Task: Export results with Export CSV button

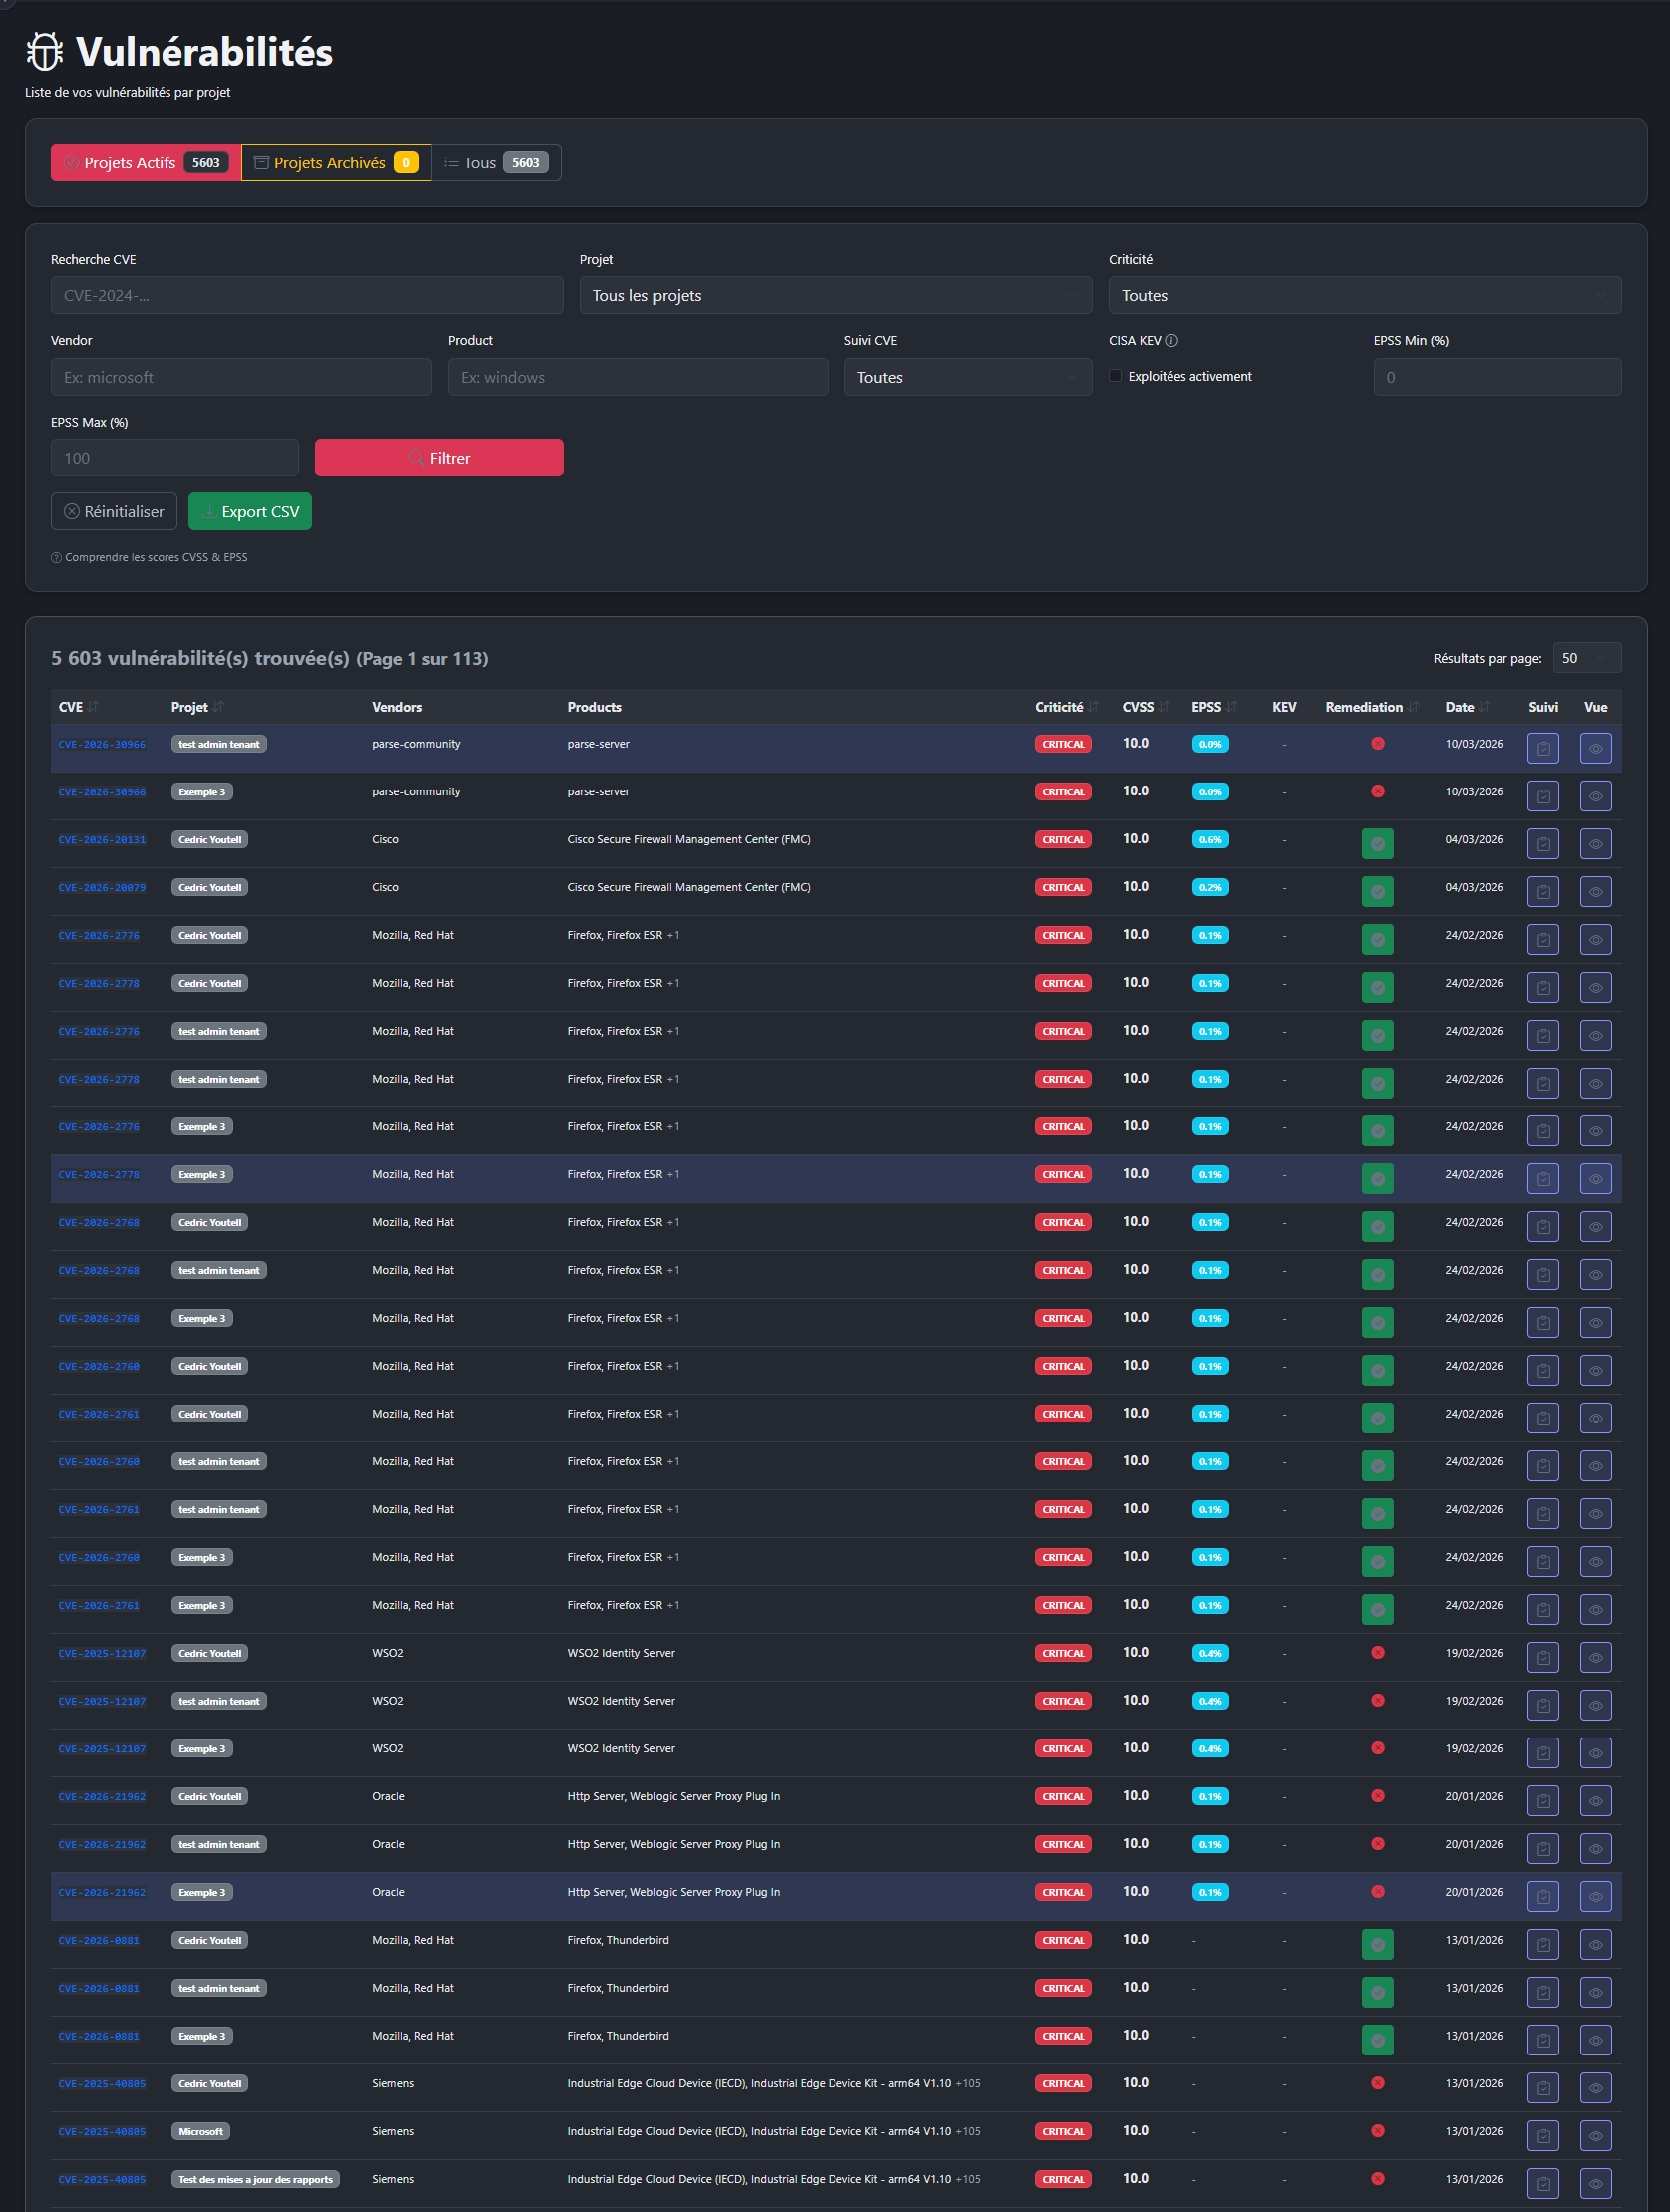Action: click(250, 512)
